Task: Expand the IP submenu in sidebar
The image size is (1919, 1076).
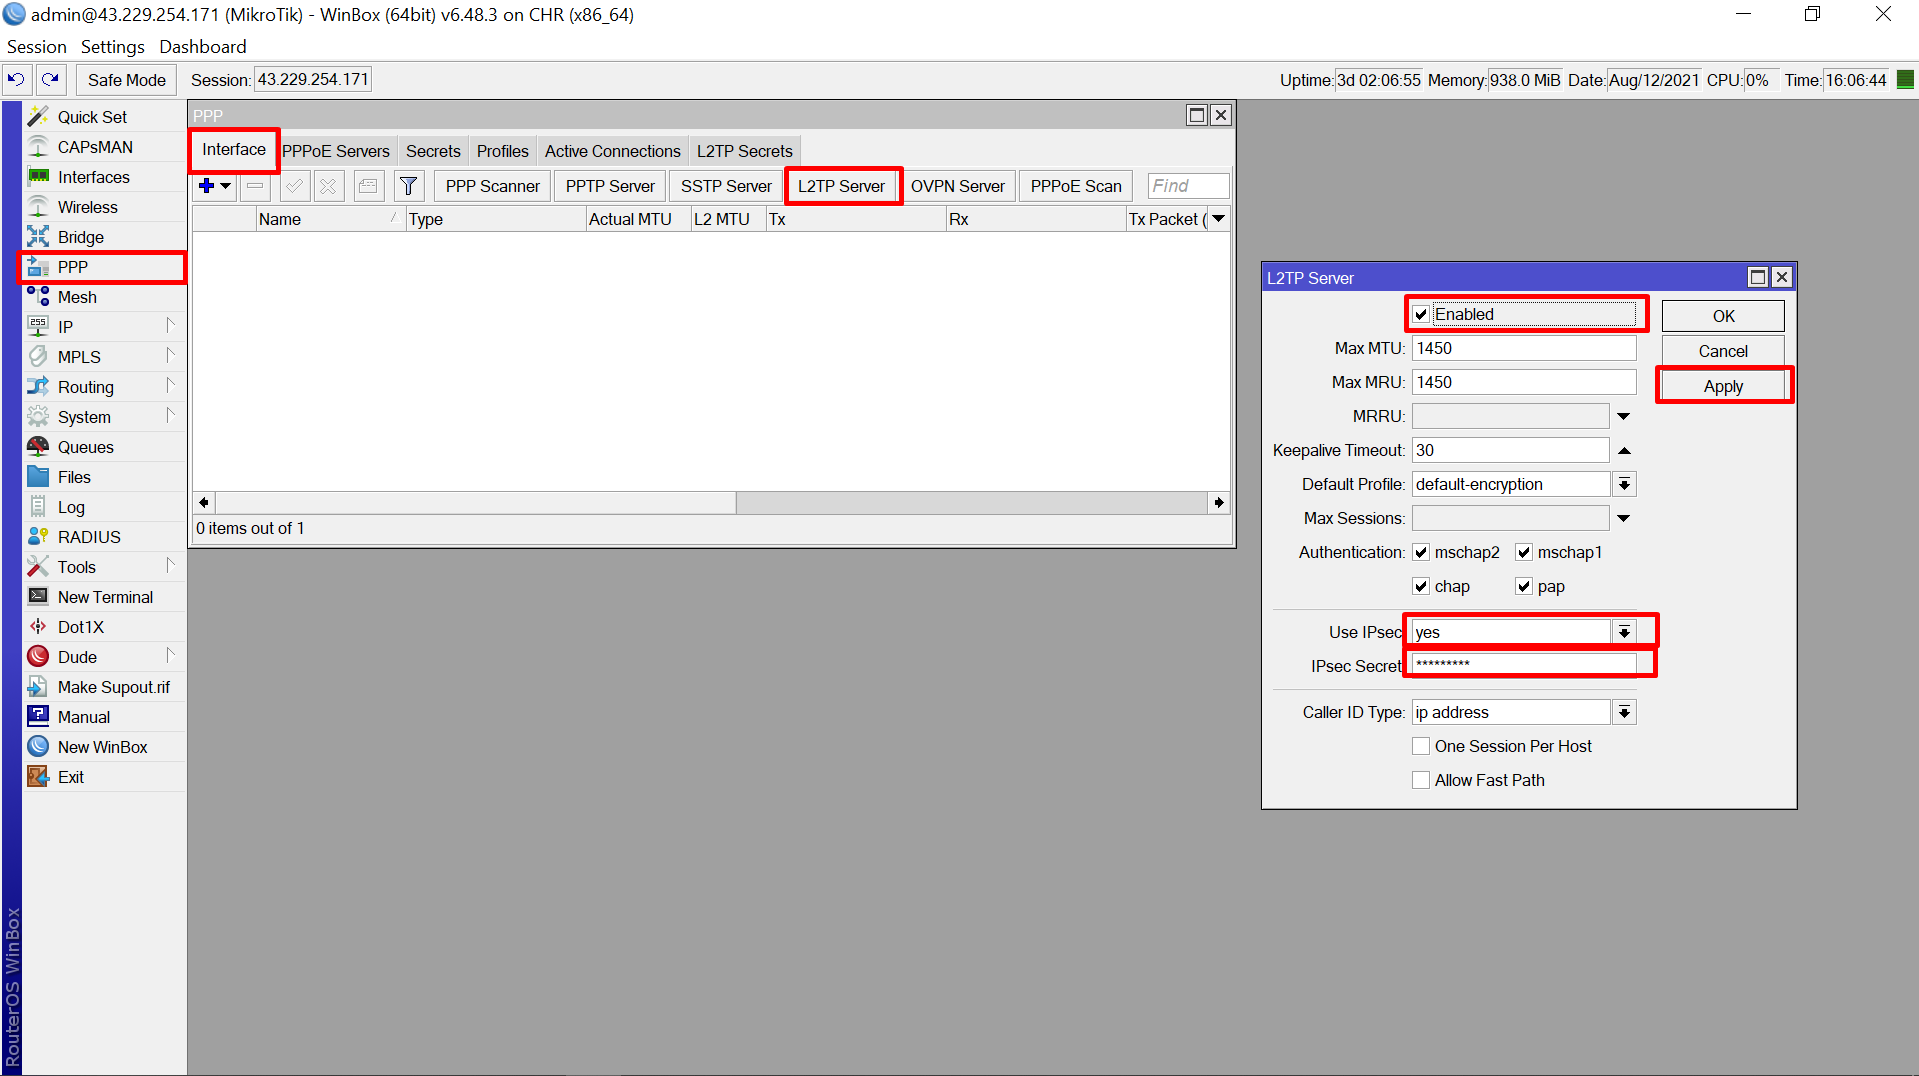Action: (170, 325)
